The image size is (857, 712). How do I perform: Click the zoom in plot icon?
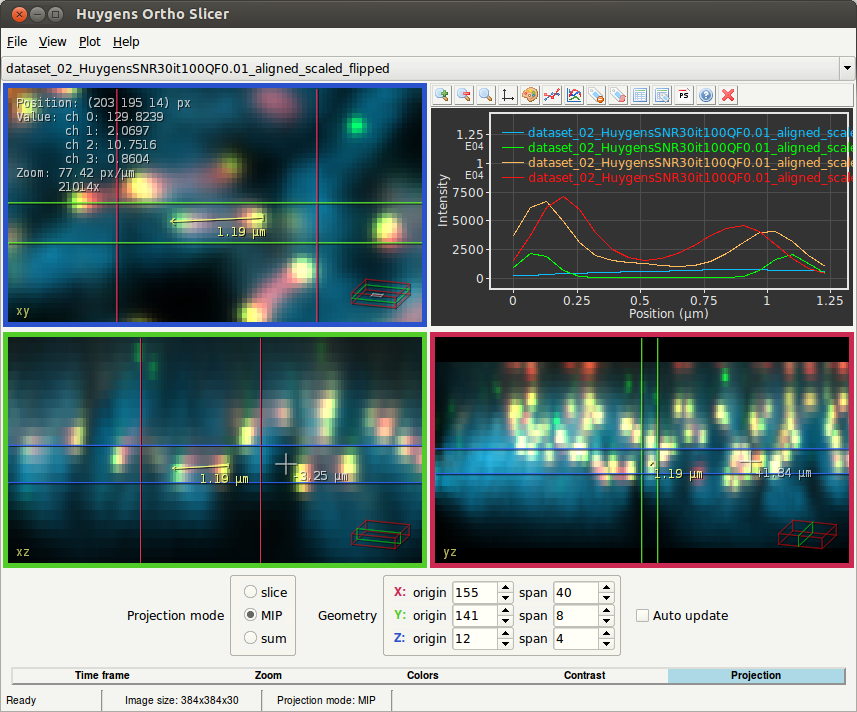pyautogui.click(x=442, y=95)
